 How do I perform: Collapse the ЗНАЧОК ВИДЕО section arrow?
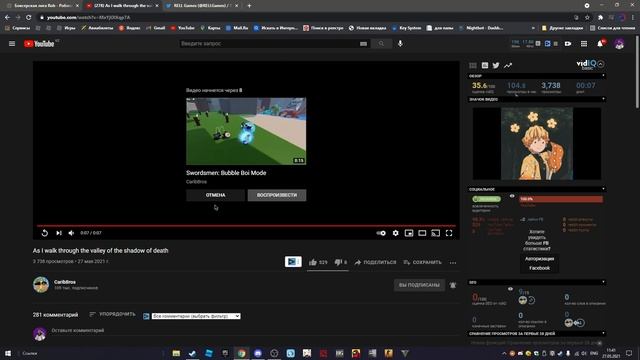point(603,99)
